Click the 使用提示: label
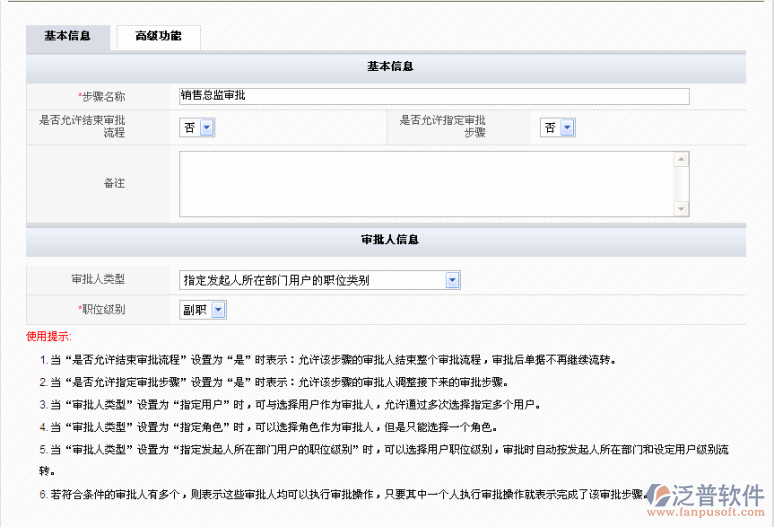 pos(48,337)
